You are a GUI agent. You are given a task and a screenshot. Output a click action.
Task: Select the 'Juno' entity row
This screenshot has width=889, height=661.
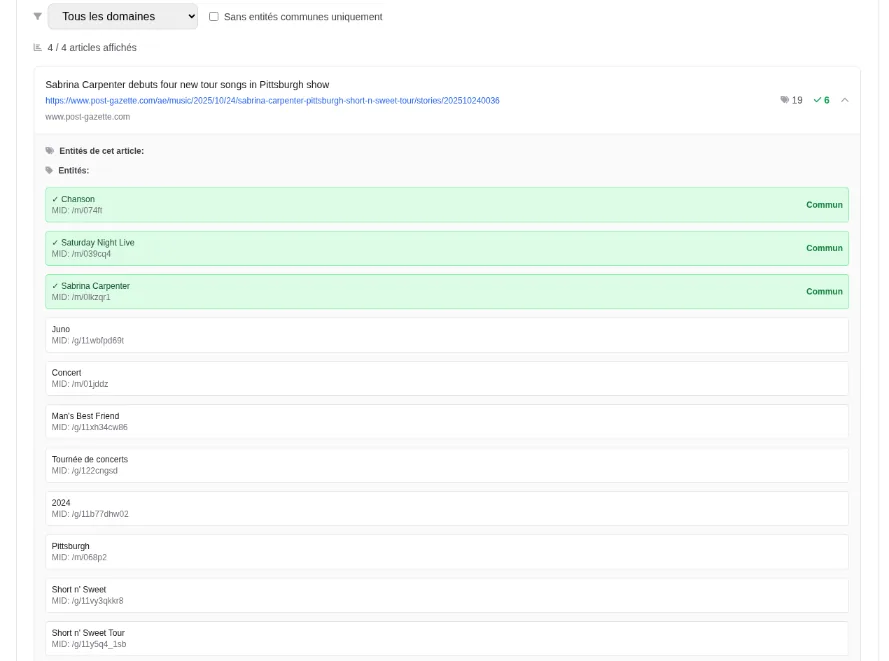pyautogui.click(x=447, y=335)
